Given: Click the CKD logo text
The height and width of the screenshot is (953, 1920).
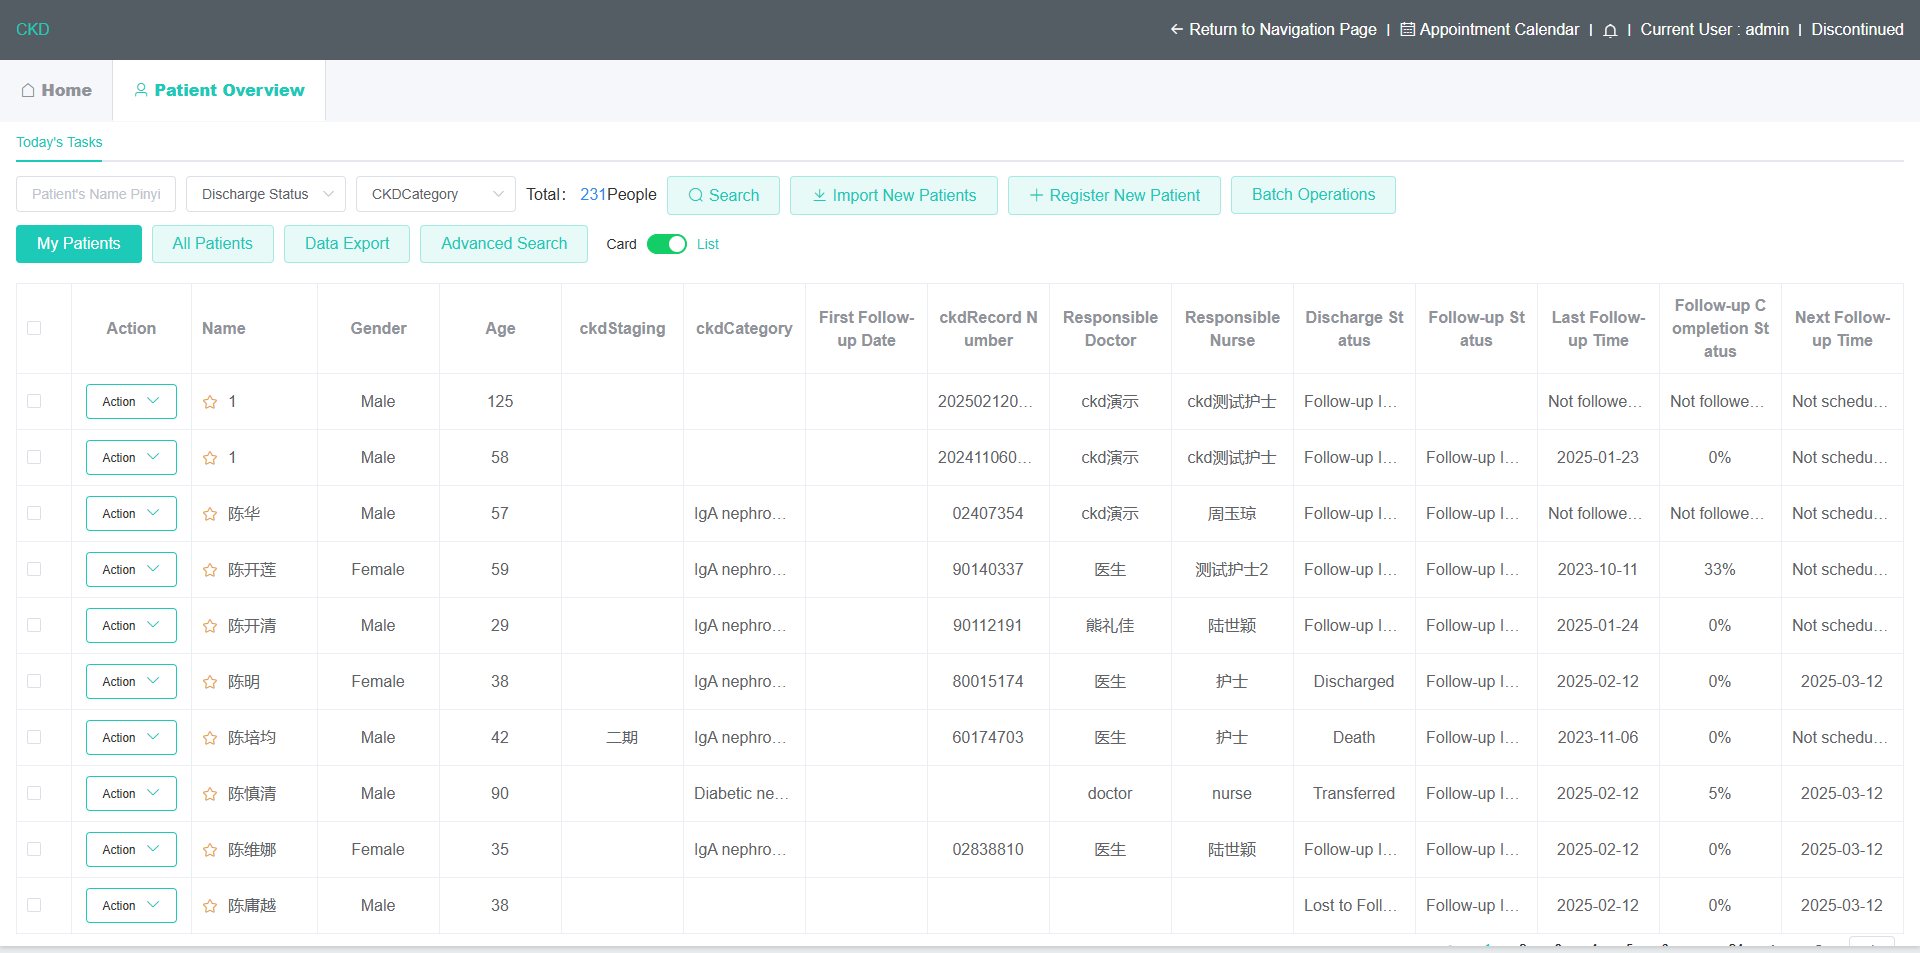Looking at the screenshot, I should pos(33,29).
